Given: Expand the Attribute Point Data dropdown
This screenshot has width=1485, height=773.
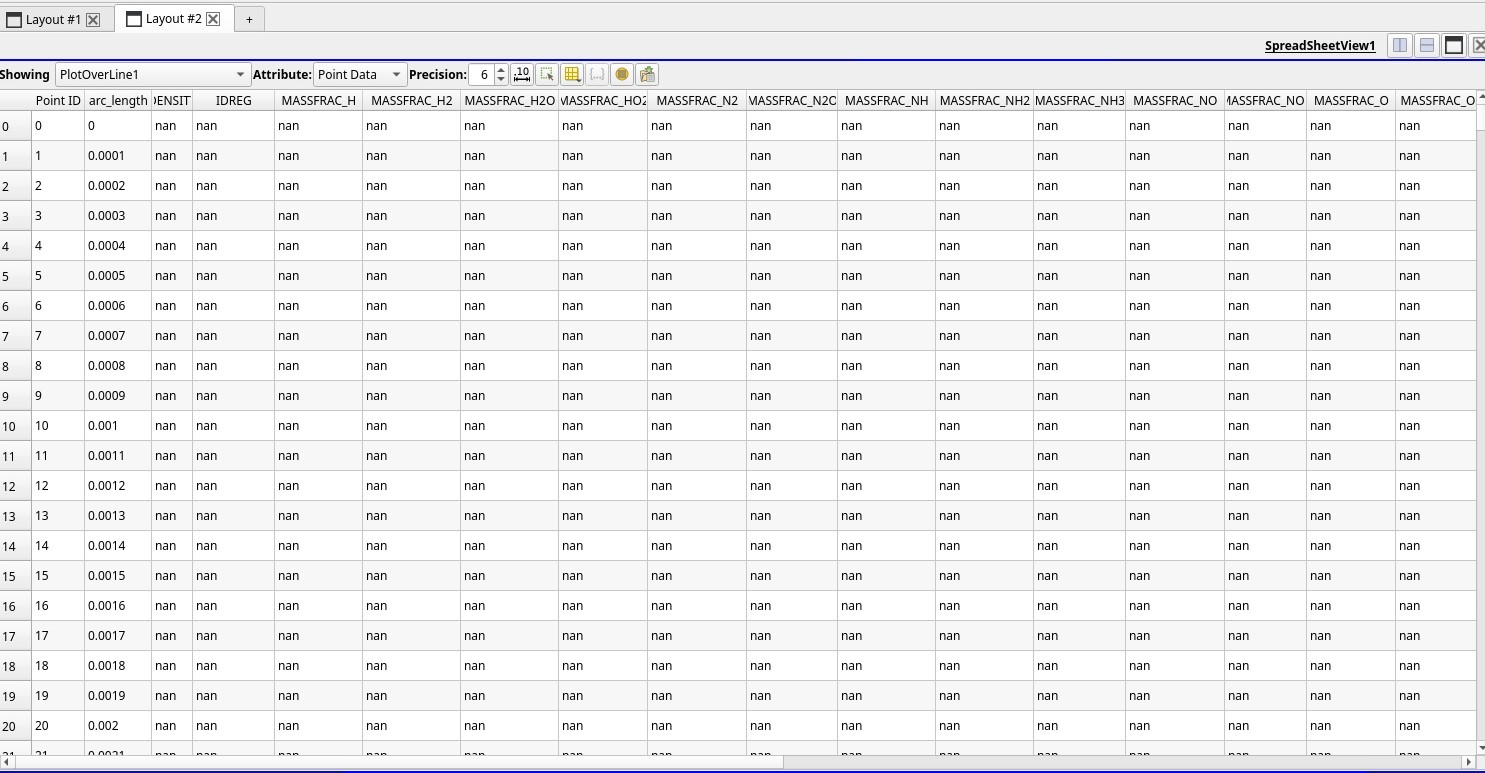Looking at the screenshot, I should 359,74.
